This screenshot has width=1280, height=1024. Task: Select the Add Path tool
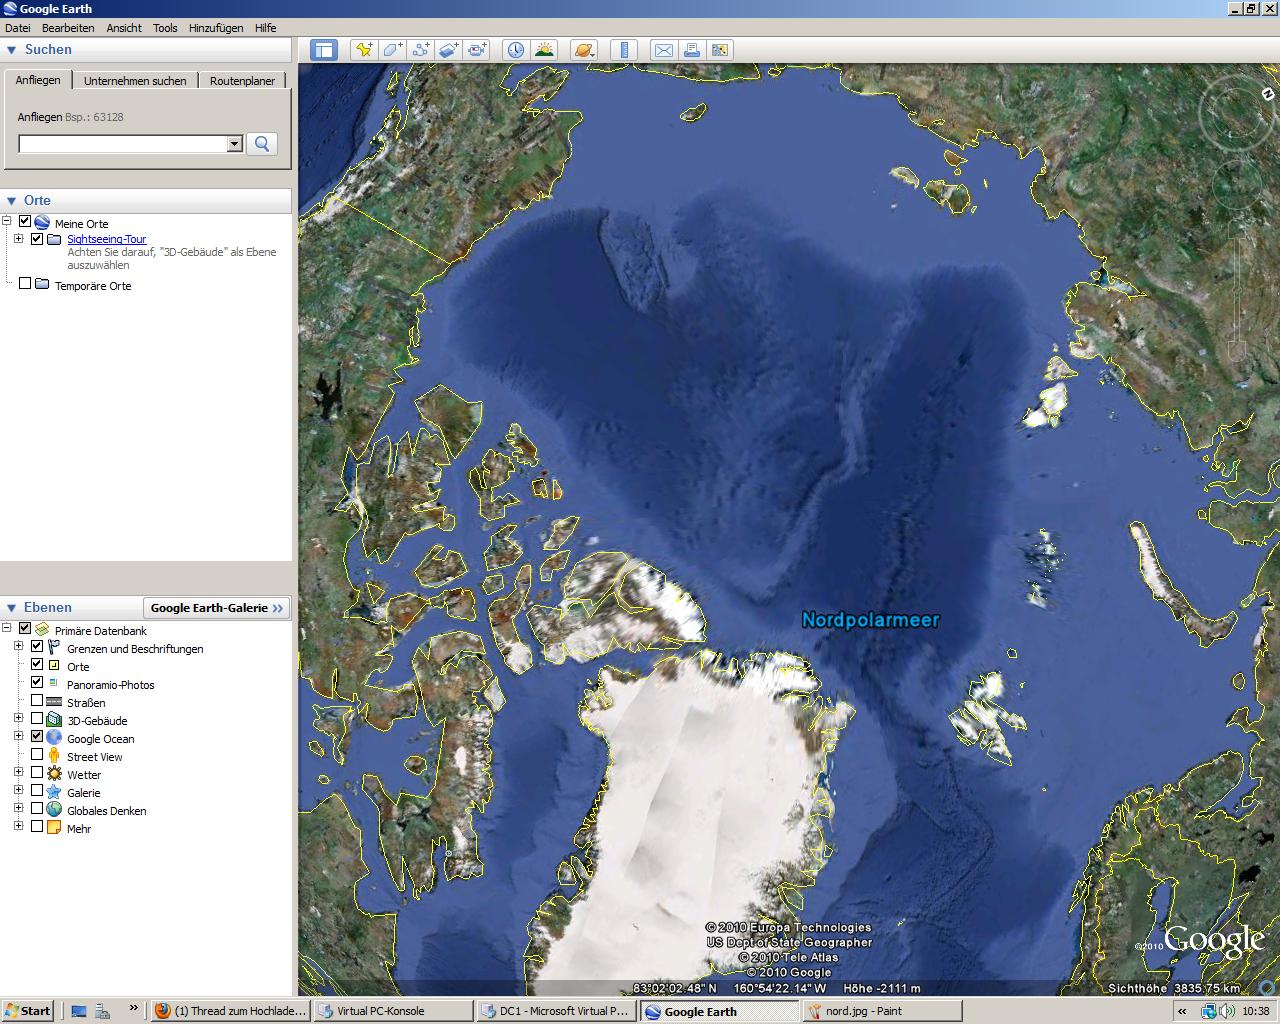[421, 49]
